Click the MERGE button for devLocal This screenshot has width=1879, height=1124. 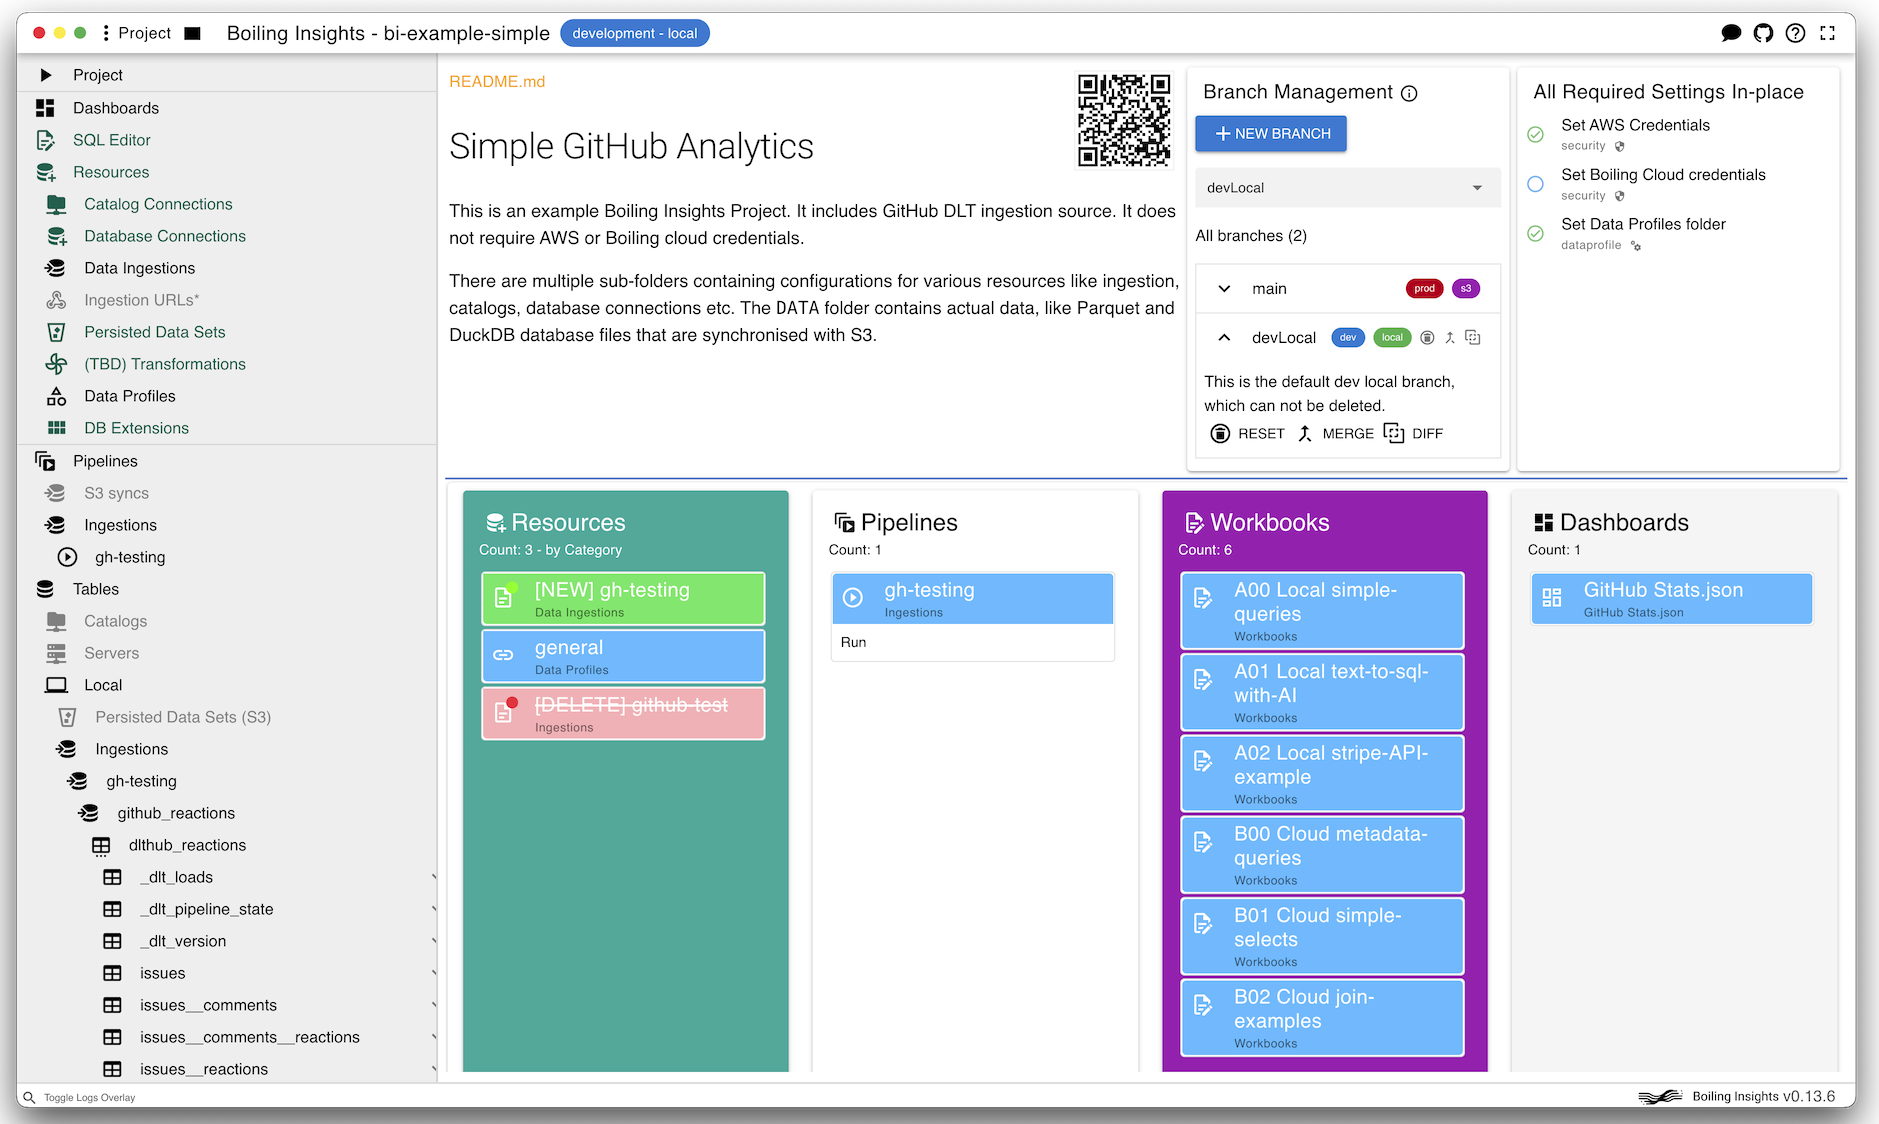pos(1335,433)
